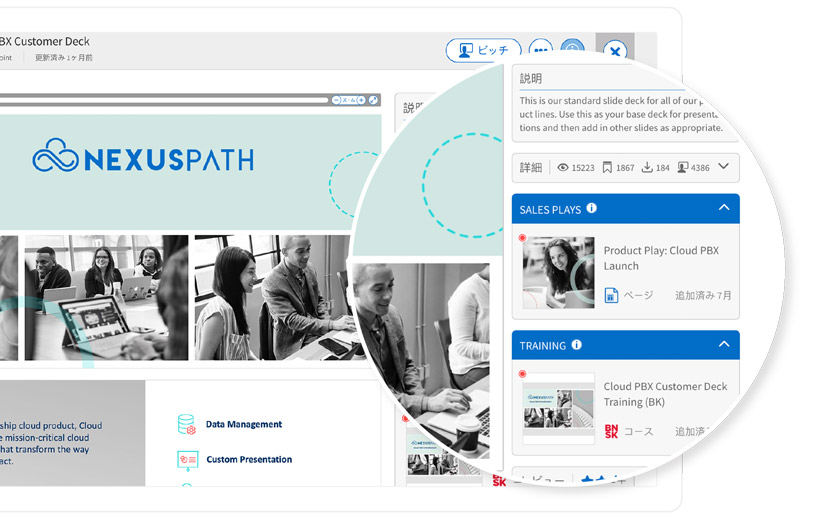Viewport: 816px width, 518px height.
Task: Zoom out with the minus icon
Action: coord(336,100)
